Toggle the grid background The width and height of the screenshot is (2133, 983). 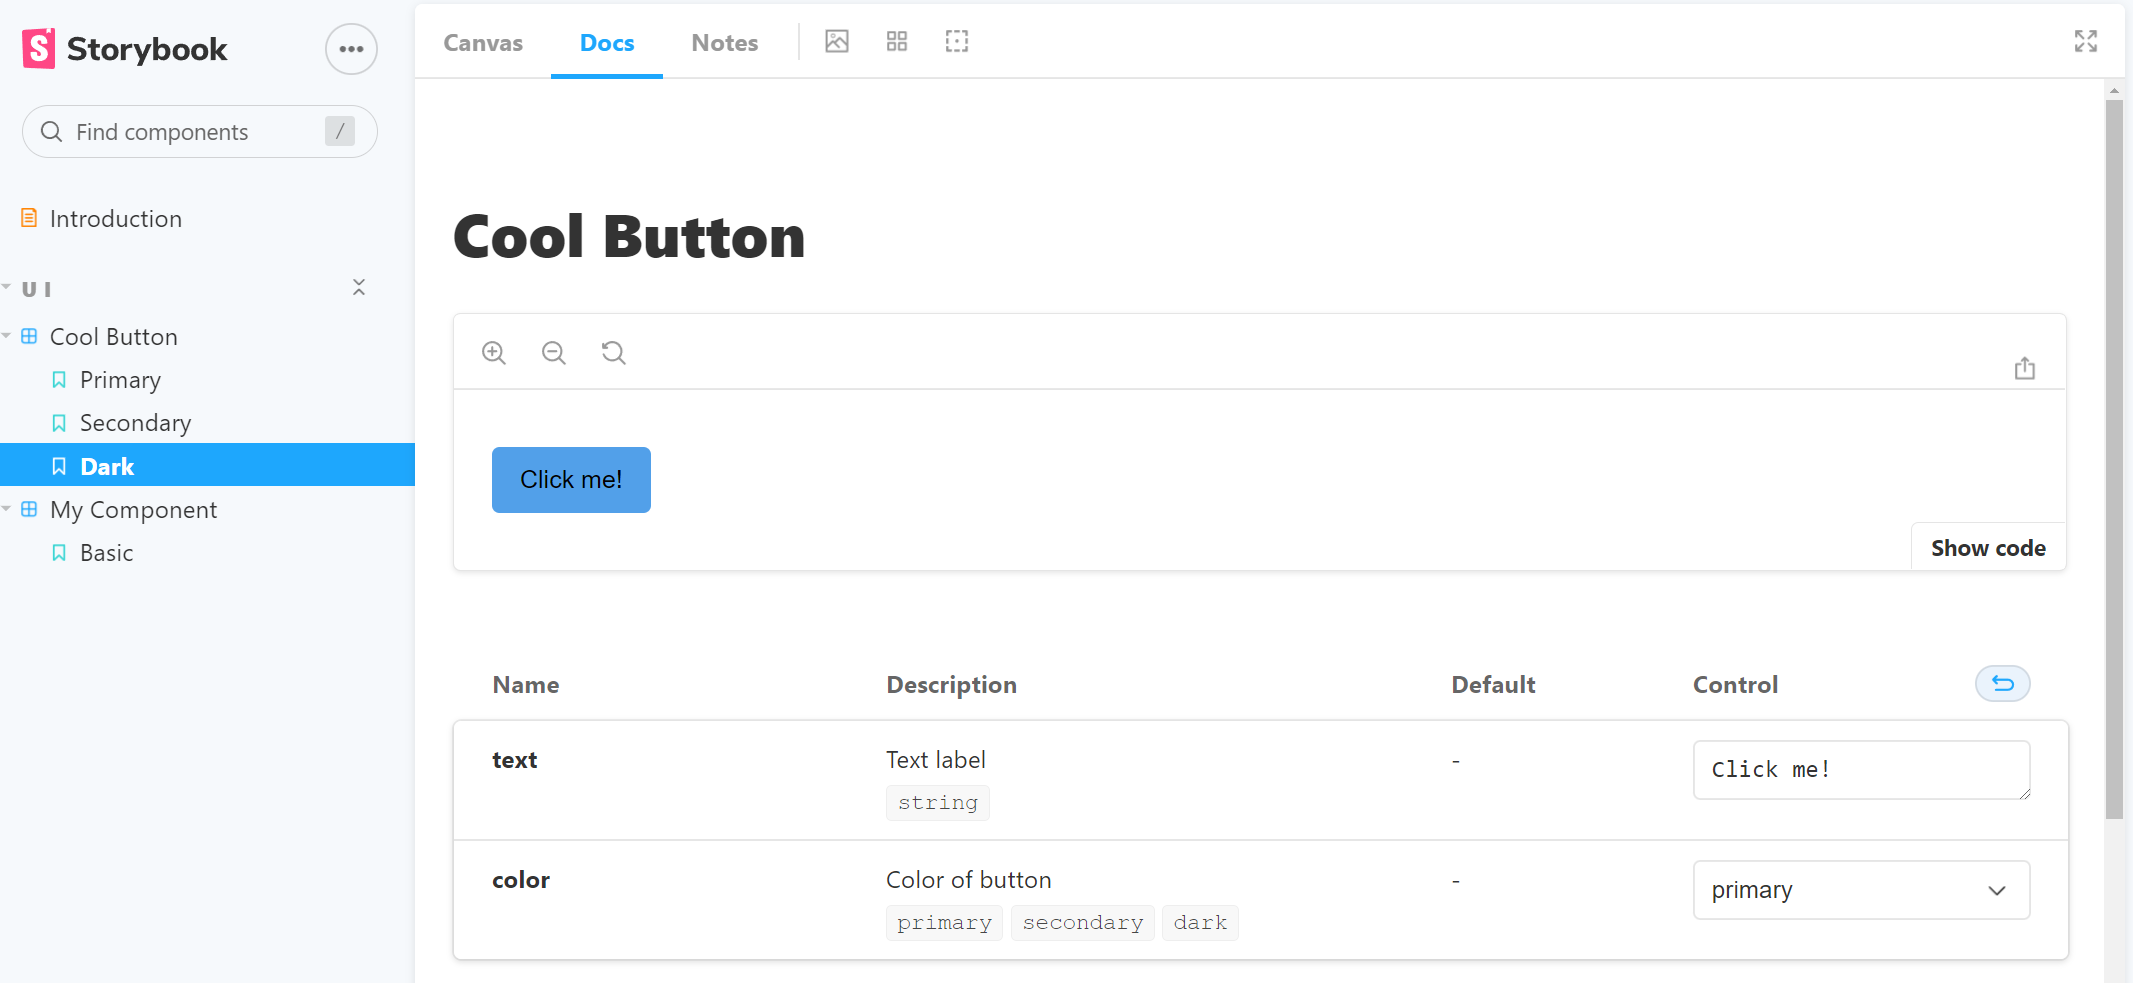(897, 41)
